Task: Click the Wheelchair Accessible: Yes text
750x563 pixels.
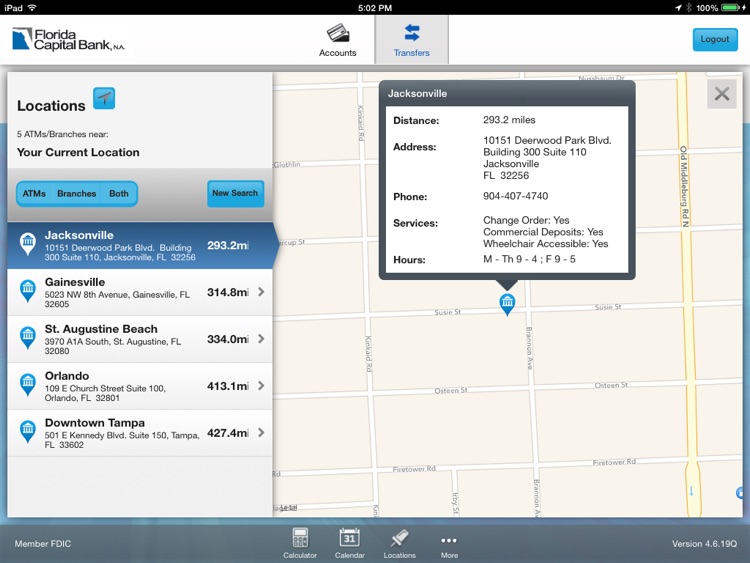Action: pyautogui.click(x=545, y=244)
